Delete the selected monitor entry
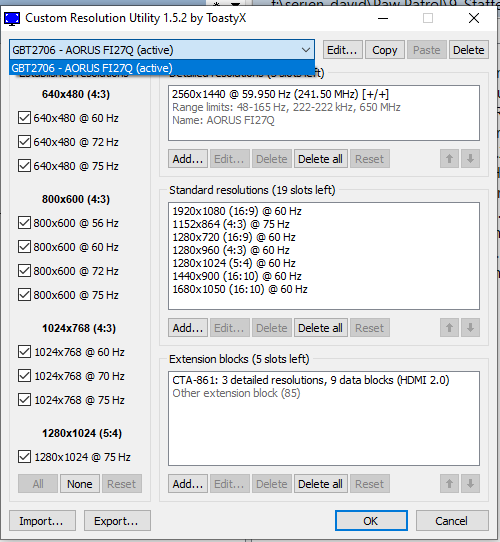 (x=469, y=50)
